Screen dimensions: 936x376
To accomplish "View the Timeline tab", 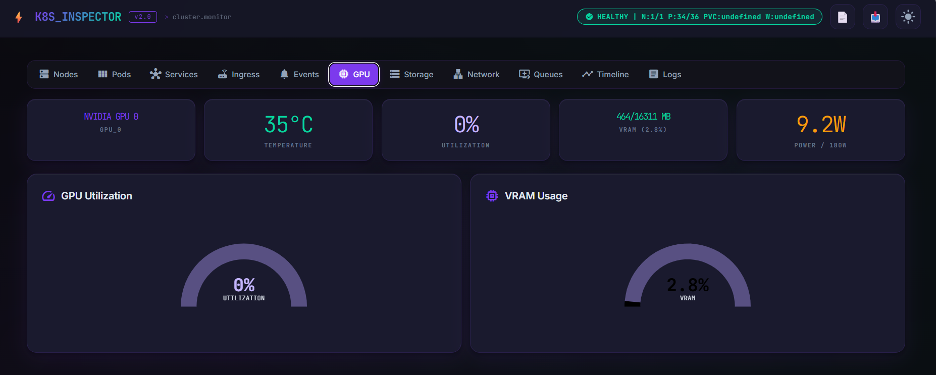I will pos(605,75).
